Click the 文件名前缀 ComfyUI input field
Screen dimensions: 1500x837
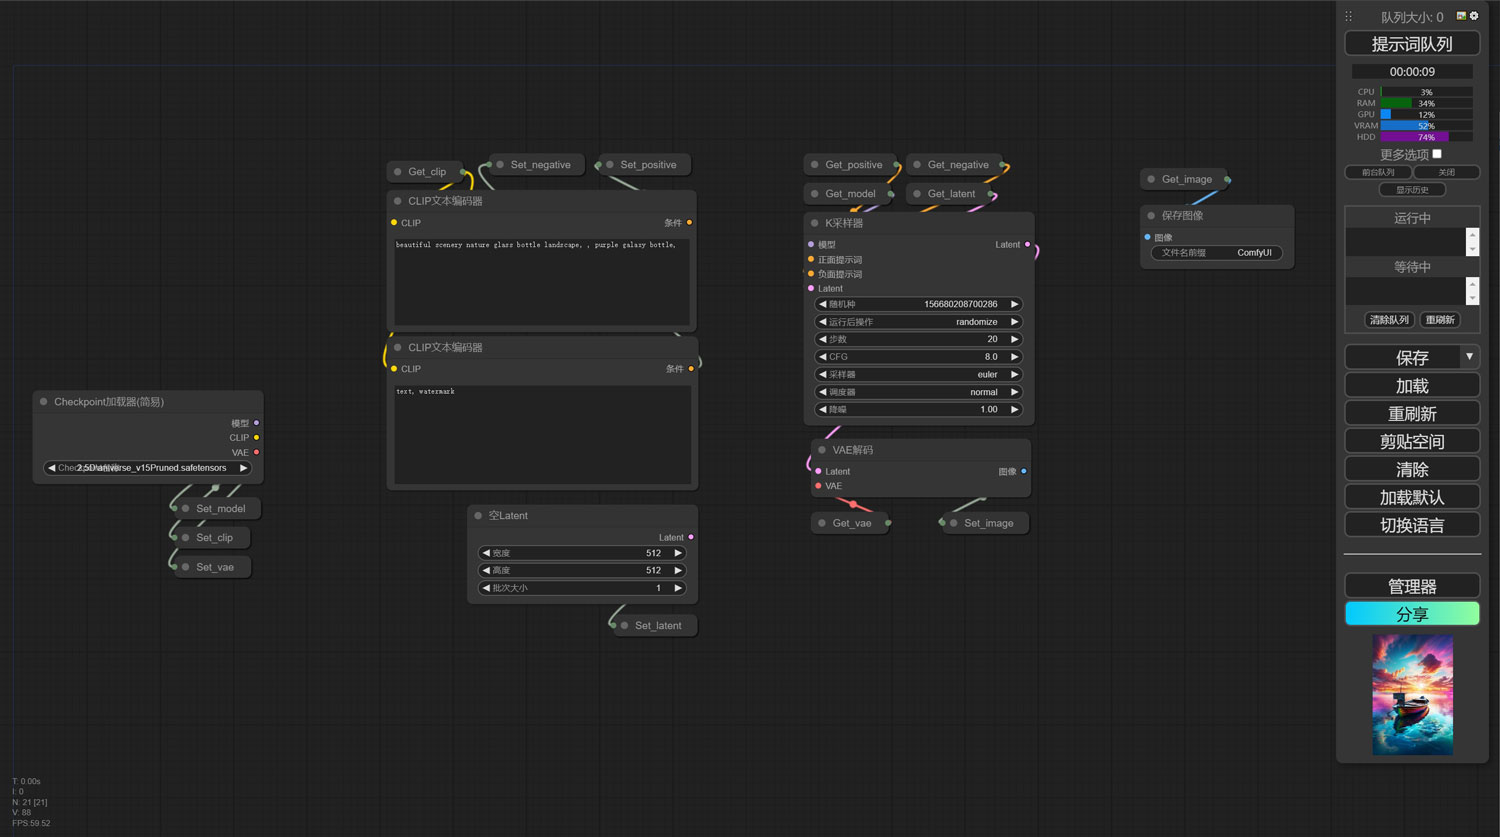pos(1216,253)
